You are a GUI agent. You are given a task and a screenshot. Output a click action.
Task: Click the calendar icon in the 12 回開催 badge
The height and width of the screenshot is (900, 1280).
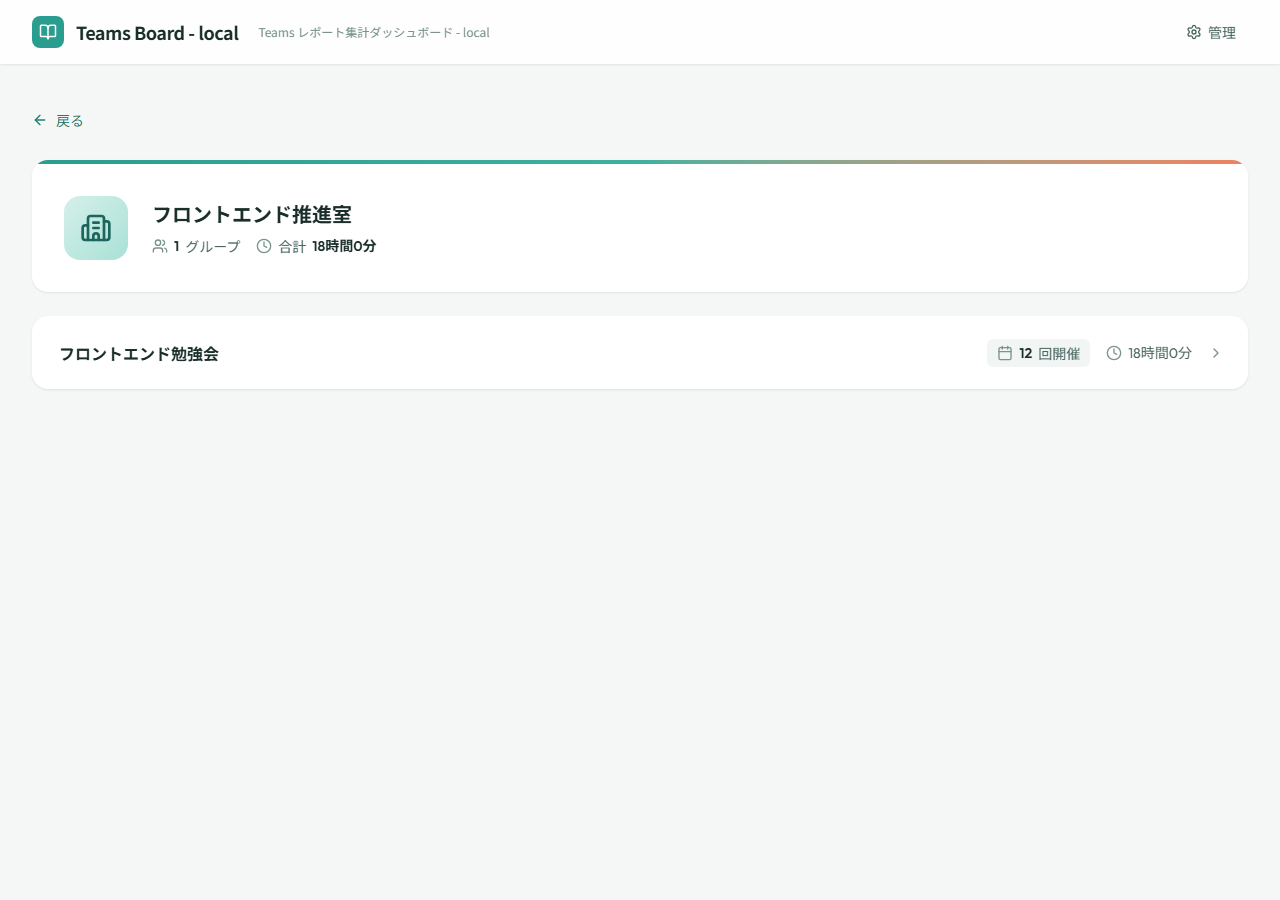pyautogui.click(x=1005, y=353)
